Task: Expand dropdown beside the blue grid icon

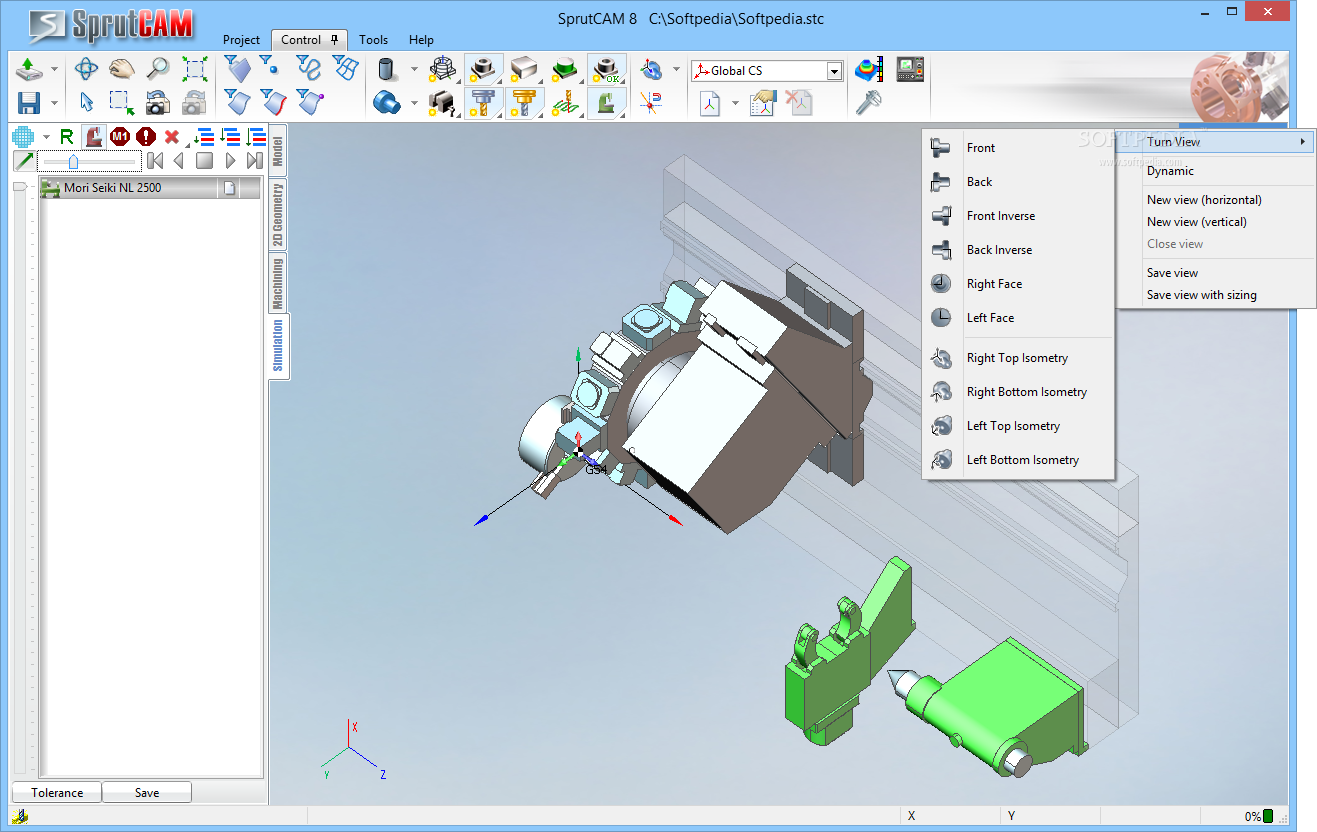Action: (x=46, y=138)
